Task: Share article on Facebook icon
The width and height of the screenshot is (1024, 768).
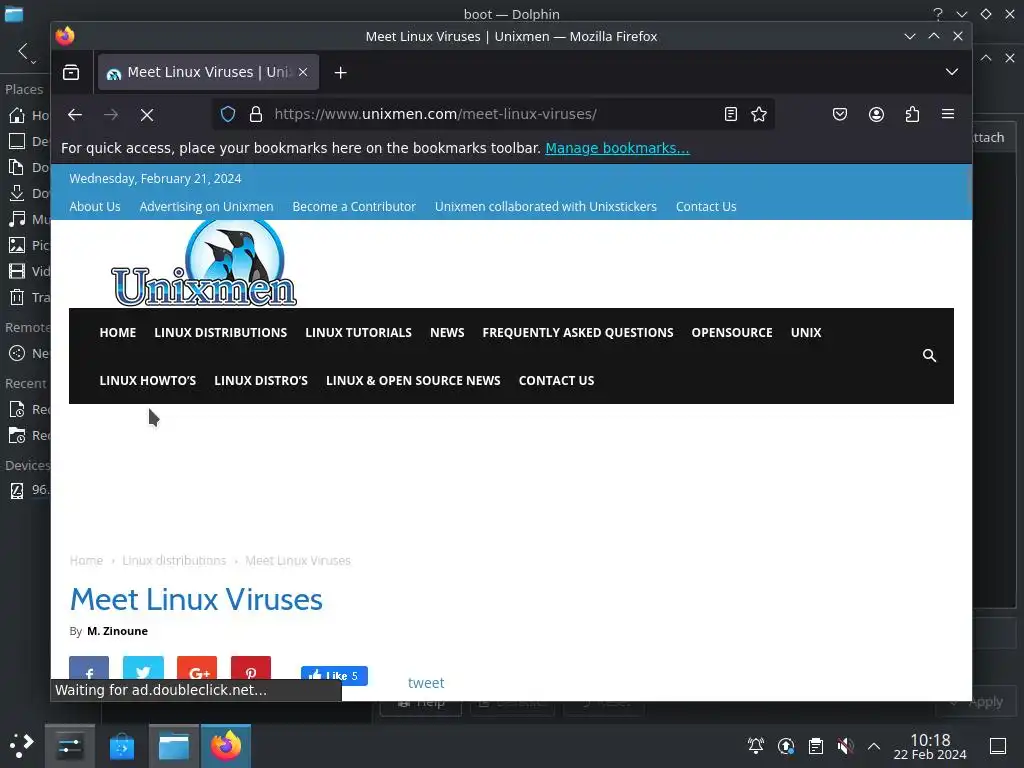Action: click(x=89, y=670)
